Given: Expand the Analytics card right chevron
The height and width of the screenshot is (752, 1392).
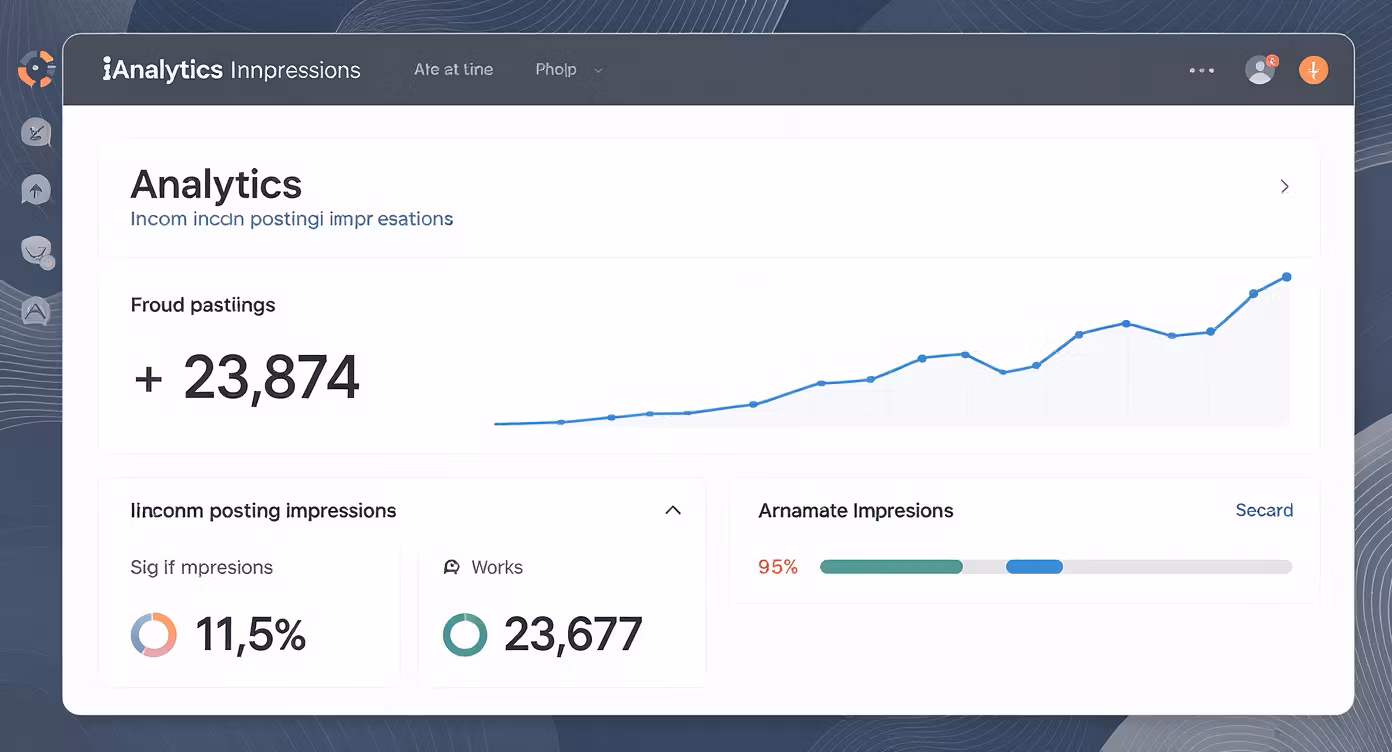Looking at the screenshot, I should [x=1285, y=186].
